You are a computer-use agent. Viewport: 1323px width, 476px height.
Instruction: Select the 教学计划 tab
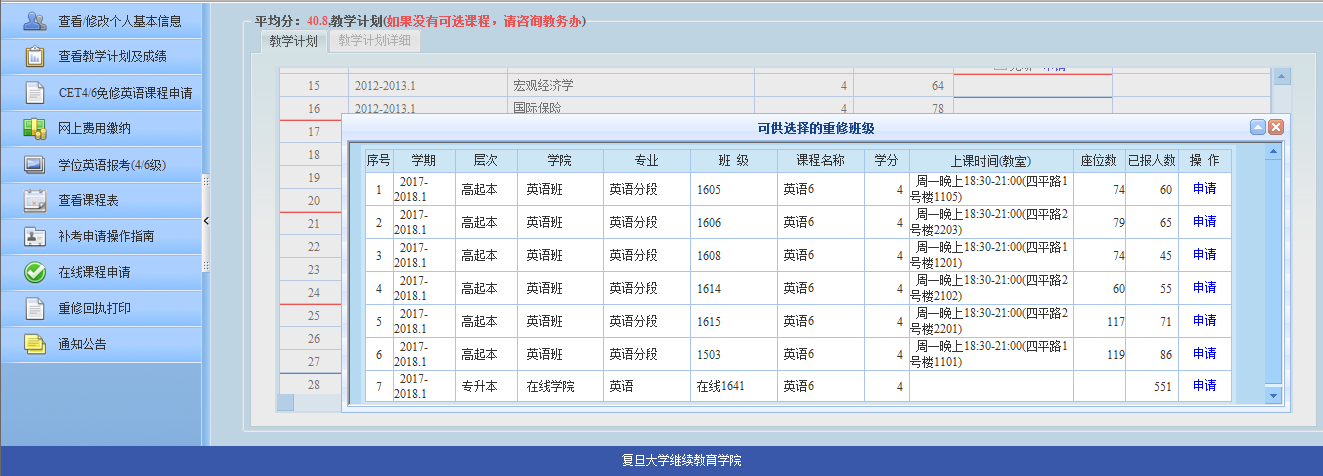(x=293, y=41)
